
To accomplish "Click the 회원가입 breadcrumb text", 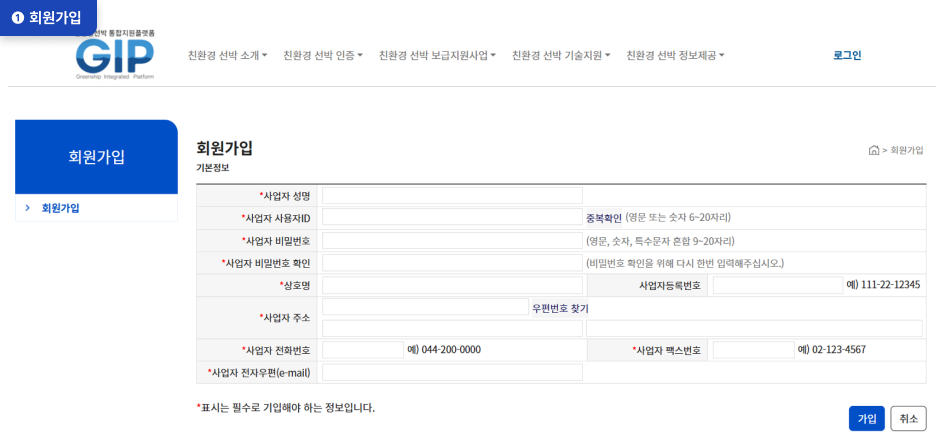I will pyautogui.click(x=906, y=151).
